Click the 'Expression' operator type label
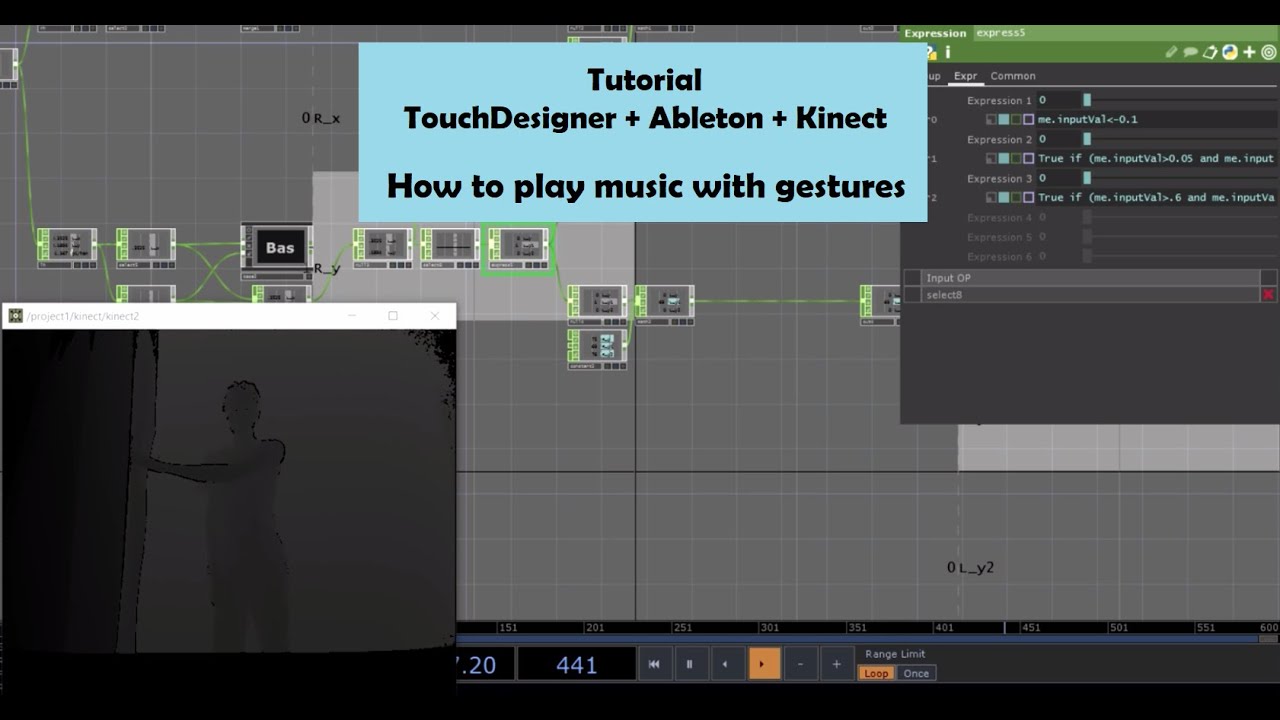The height and width of the screenshot is (720, 1280). [x=935, y=33]
